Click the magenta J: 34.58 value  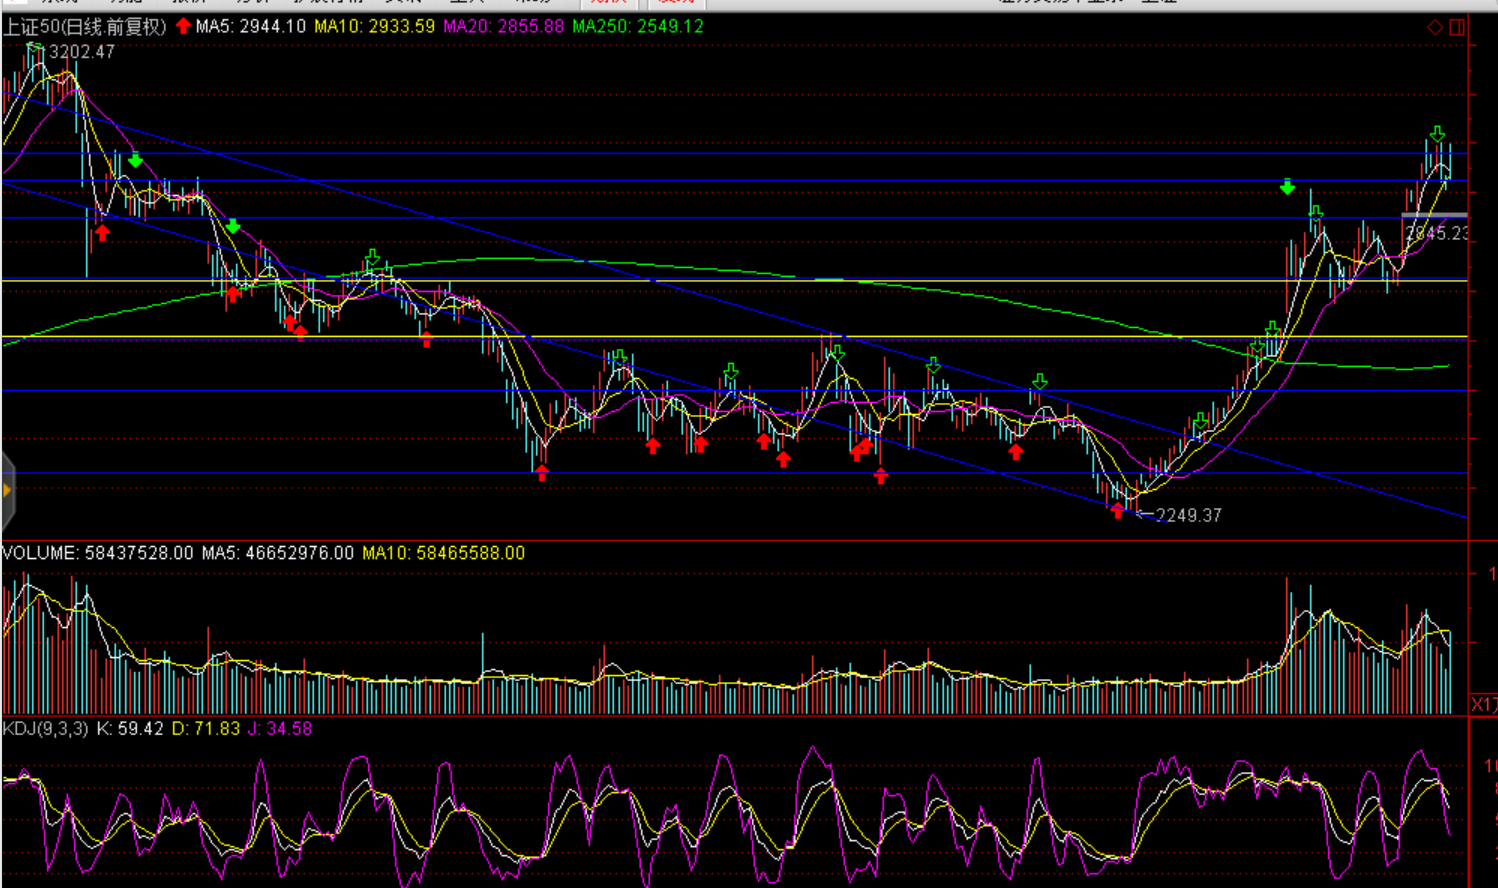(x=280, y=729)
